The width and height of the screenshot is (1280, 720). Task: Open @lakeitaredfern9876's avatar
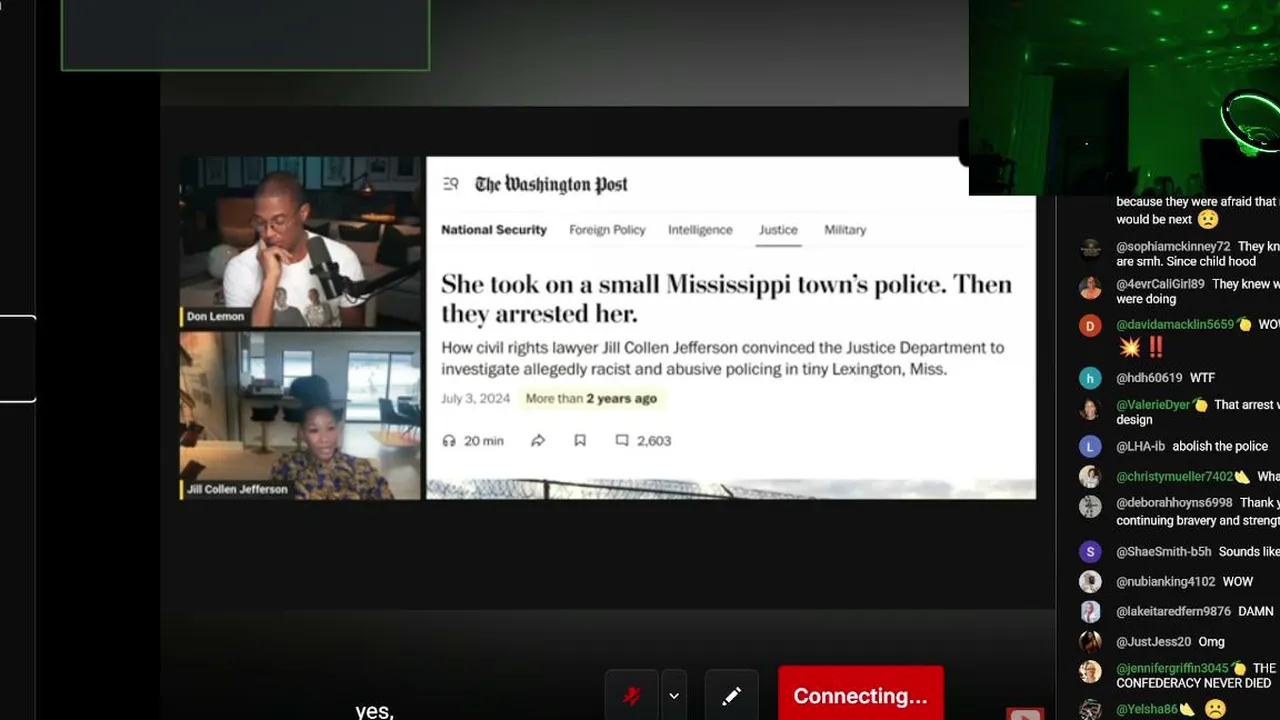[x=1090, y=612]
